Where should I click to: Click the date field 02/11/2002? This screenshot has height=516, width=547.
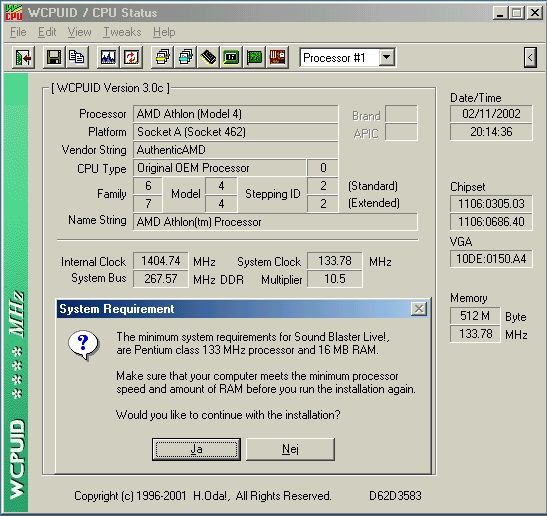click(x=491, y=114)
